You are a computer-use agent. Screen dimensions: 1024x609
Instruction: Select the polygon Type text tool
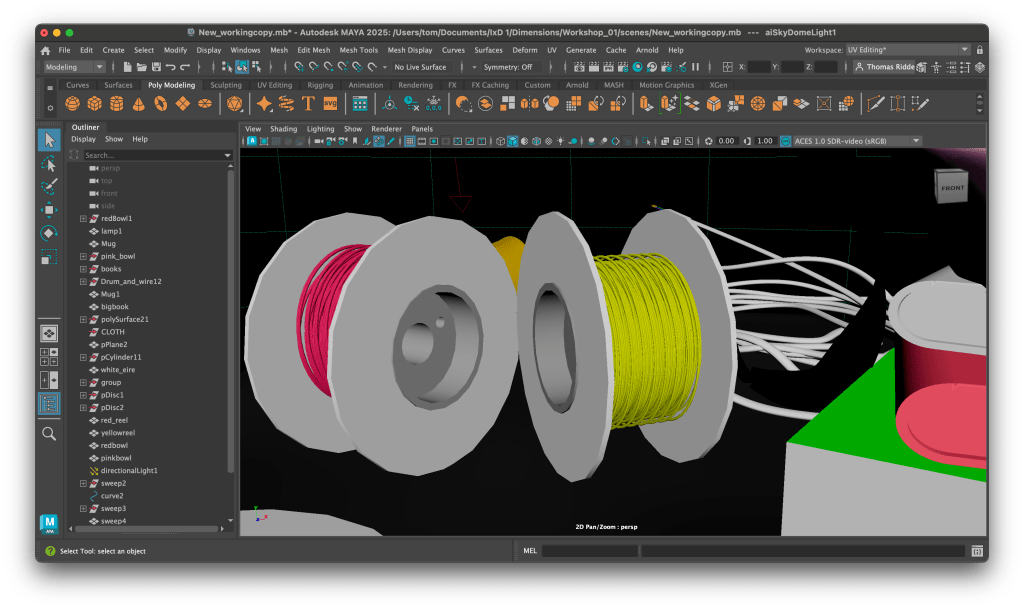coord(308,104)
